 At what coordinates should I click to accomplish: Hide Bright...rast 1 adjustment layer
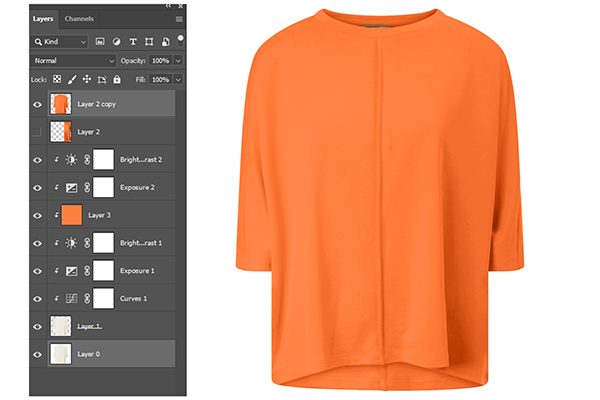click(38, 243)
